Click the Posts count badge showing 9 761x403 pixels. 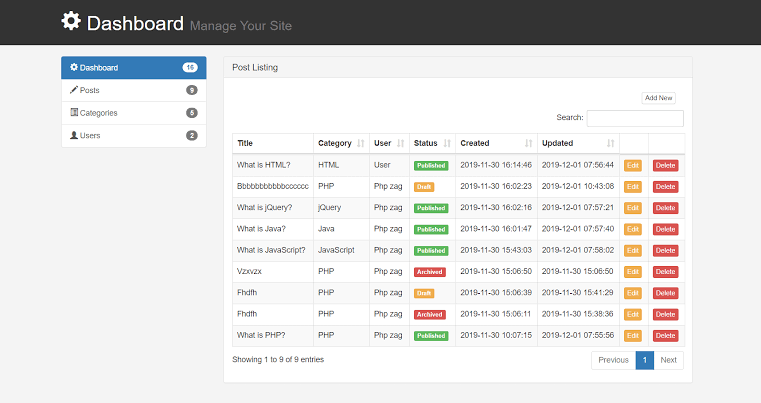pyautogui.click(x=192, y=90)
